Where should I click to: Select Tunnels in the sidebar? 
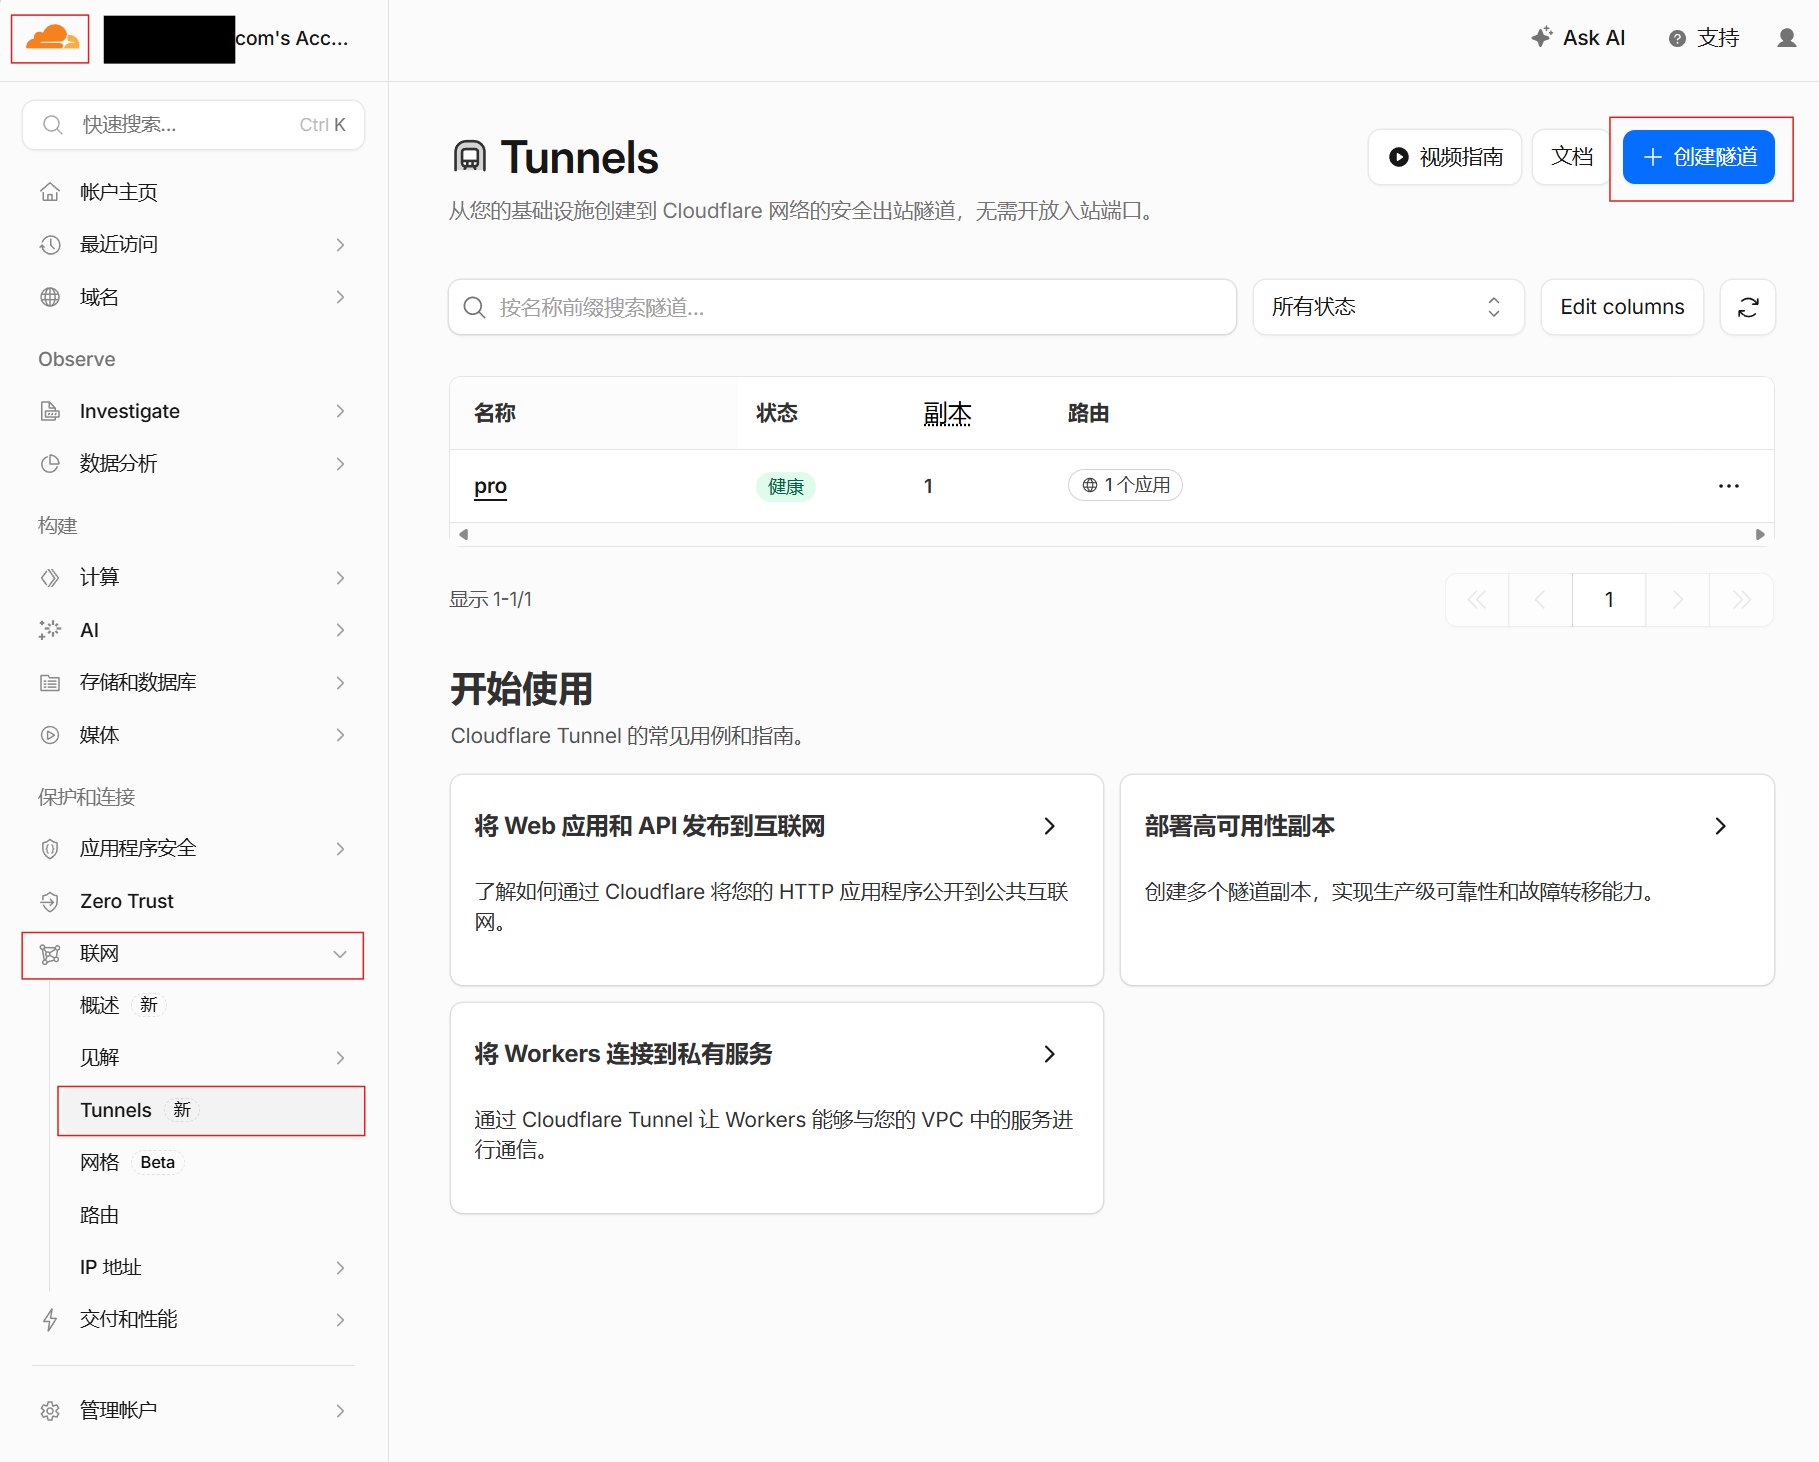(x=211, y=1110)
